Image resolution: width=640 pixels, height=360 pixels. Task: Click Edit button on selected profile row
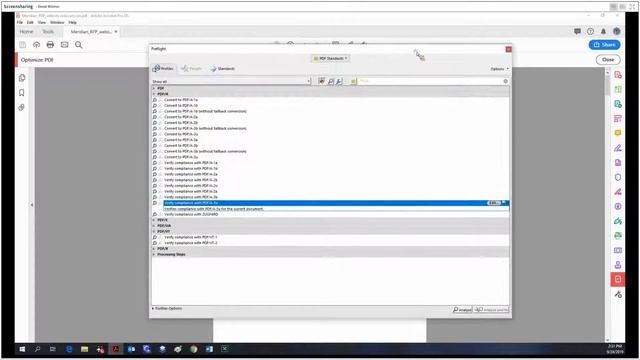(x=493, y=203)
